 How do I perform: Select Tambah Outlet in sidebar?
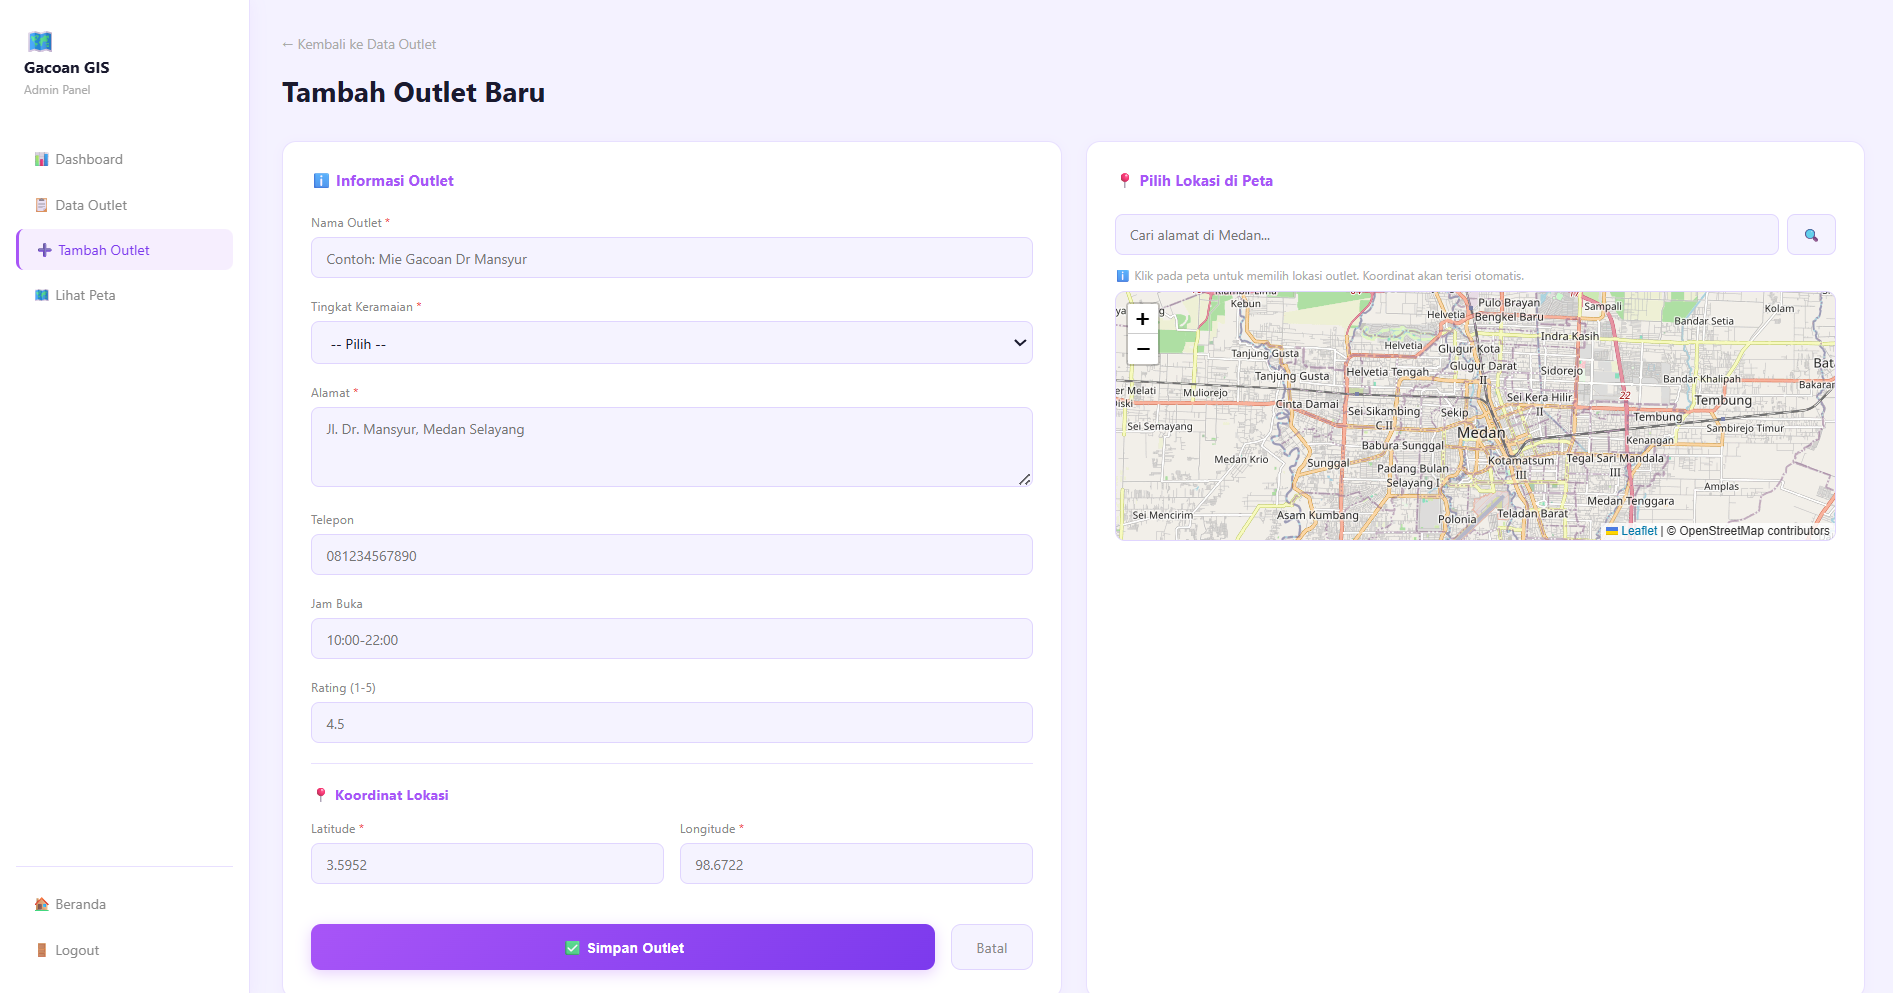(x=124, y=250)
